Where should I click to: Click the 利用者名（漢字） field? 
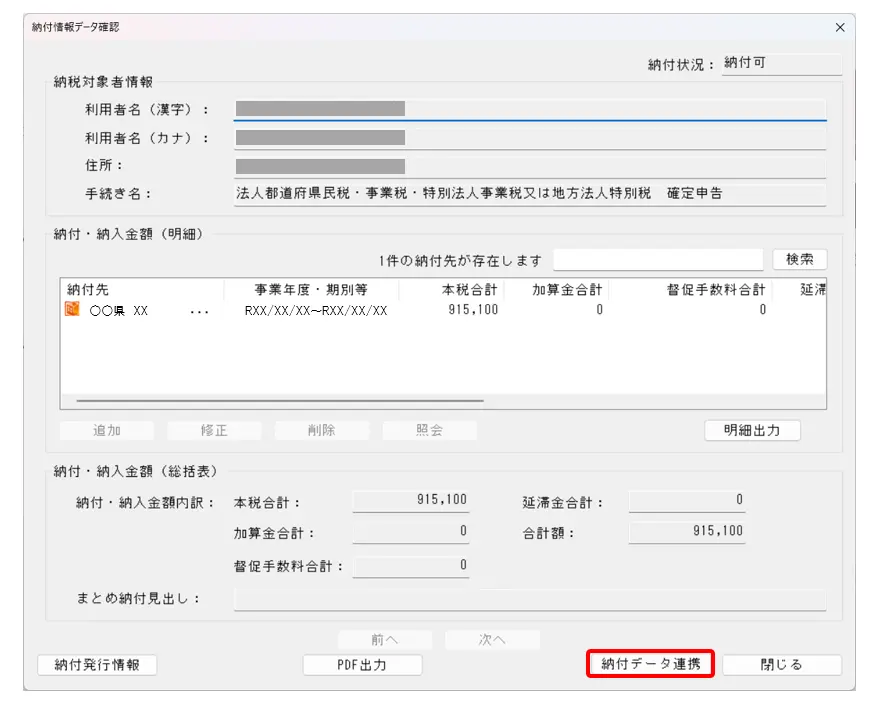tap(530, 109)
